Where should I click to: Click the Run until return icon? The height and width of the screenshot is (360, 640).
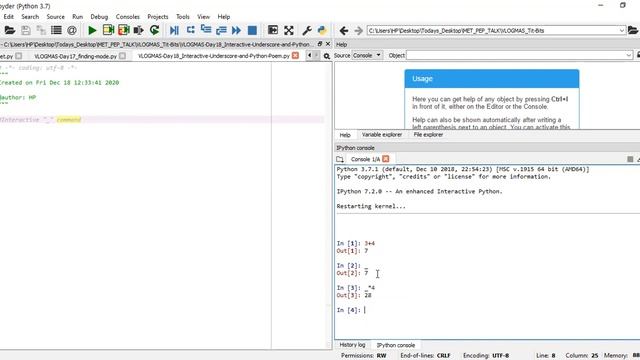tap(221, 30)
